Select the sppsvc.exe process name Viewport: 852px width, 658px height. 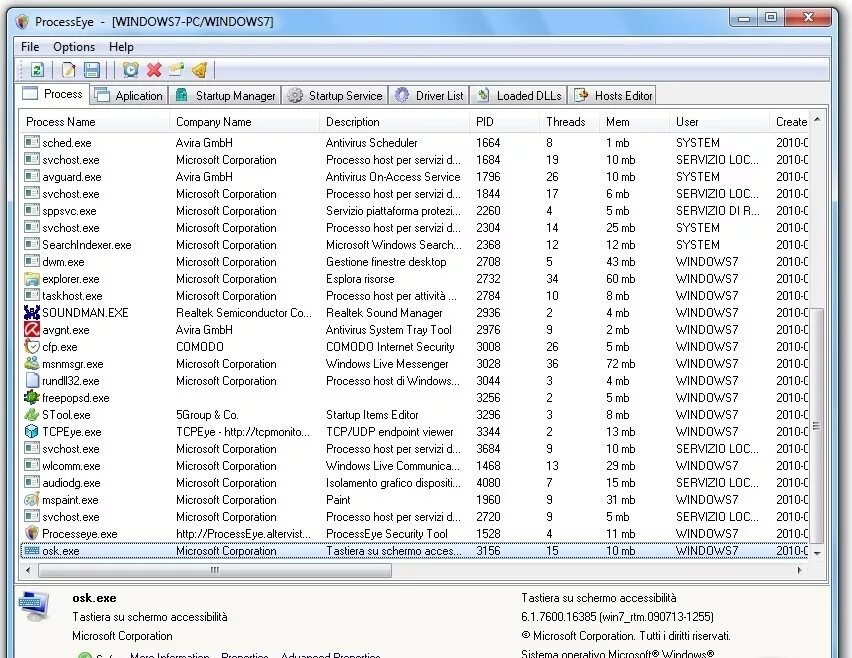pyautogui.click(x=69, y=211)
